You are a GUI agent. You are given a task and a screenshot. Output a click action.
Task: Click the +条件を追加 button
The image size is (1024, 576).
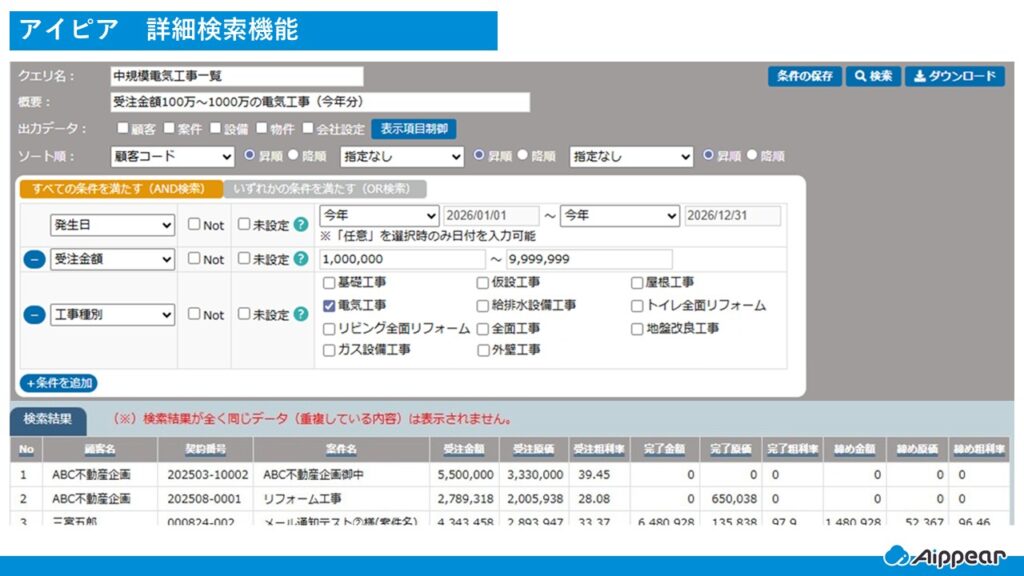click(x=58, y=383)
